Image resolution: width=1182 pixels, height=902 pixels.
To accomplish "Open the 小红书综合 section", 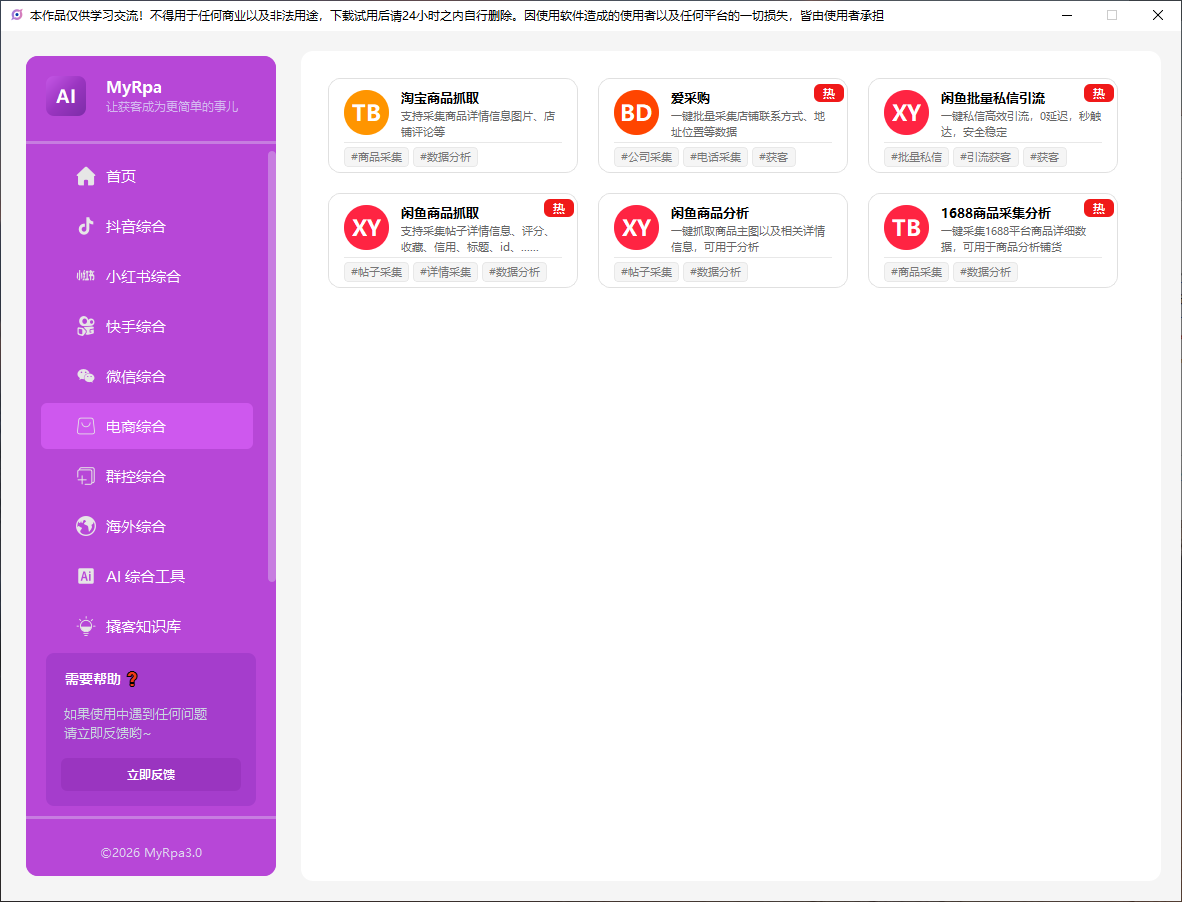I will pos(147,277).
